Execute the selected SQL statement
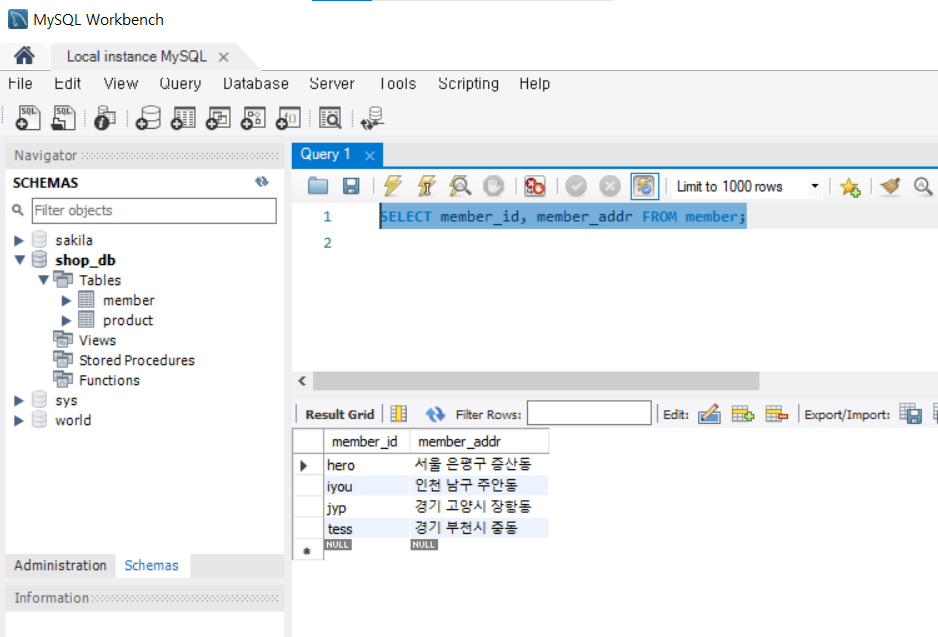This screenshot has height=637, width=938. coord(392,186)
